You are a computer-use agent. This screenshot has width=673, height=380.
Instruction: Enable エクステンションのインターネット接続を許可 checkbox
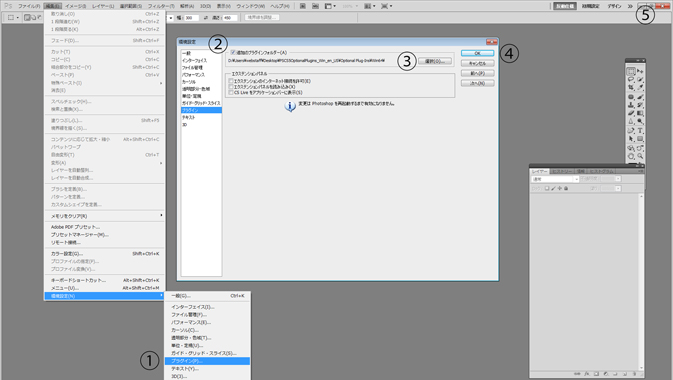point(231,81)
